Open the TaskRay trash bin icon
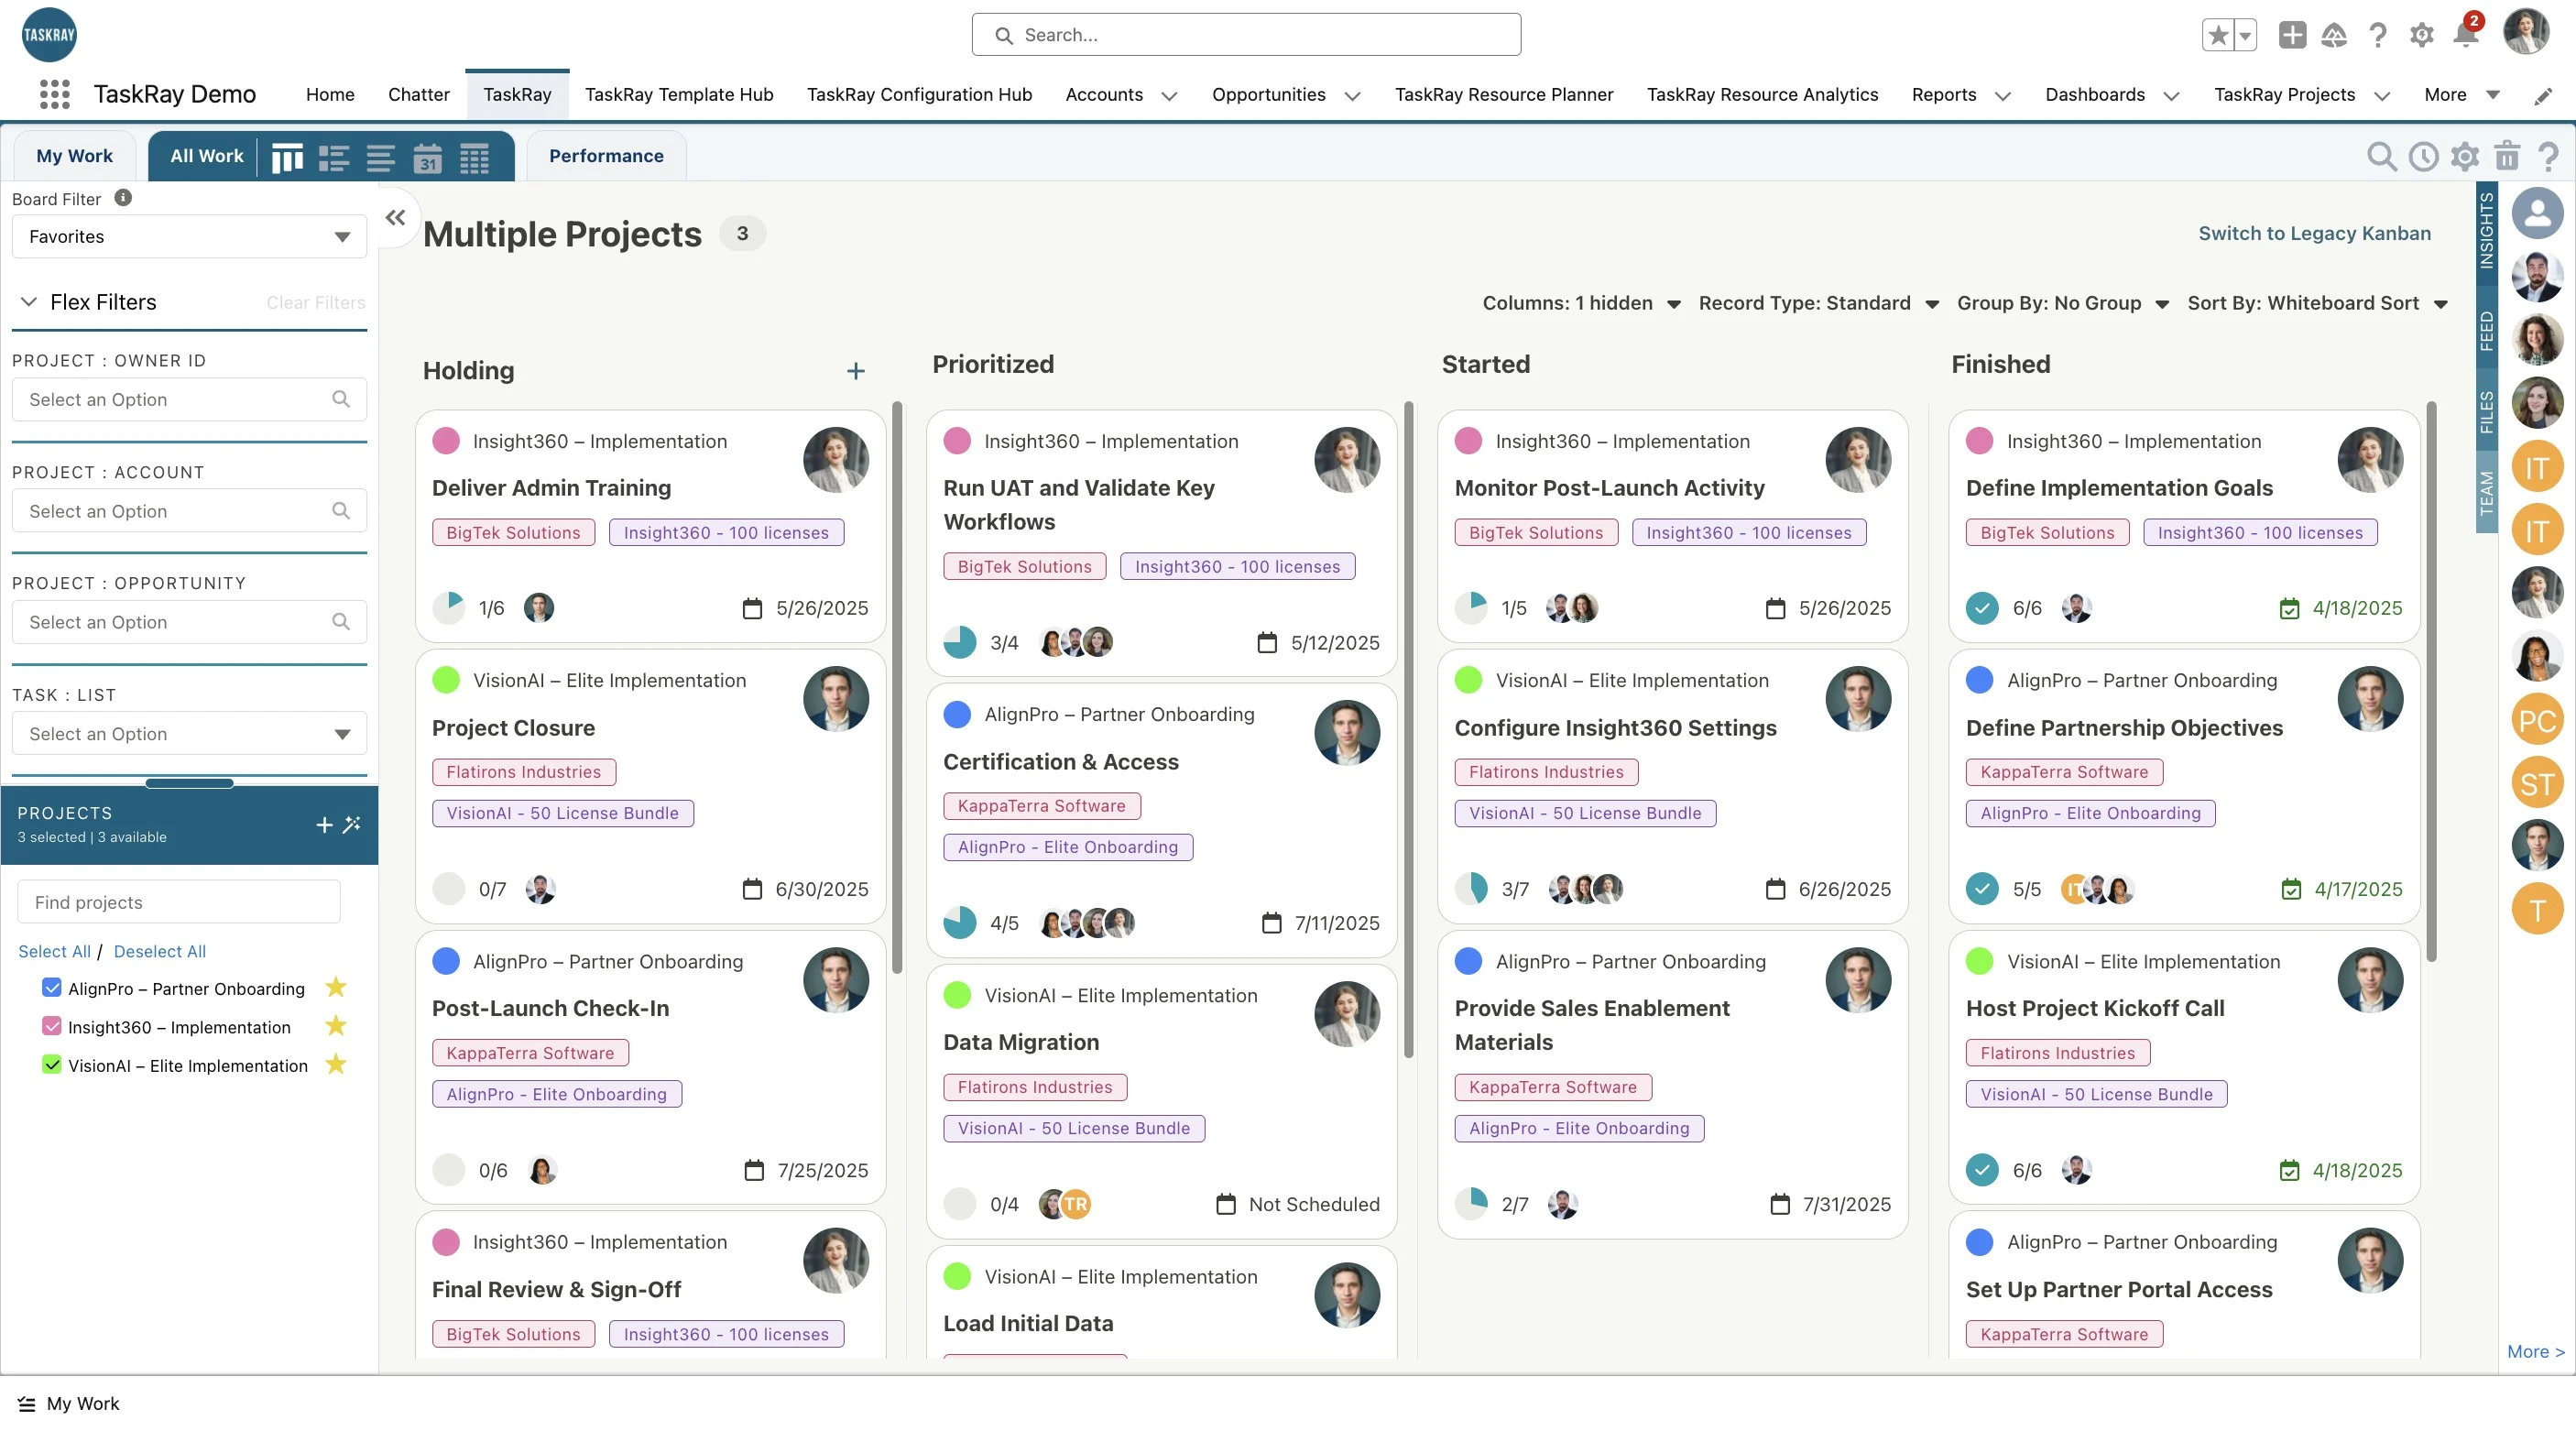 click(2507, 156)
